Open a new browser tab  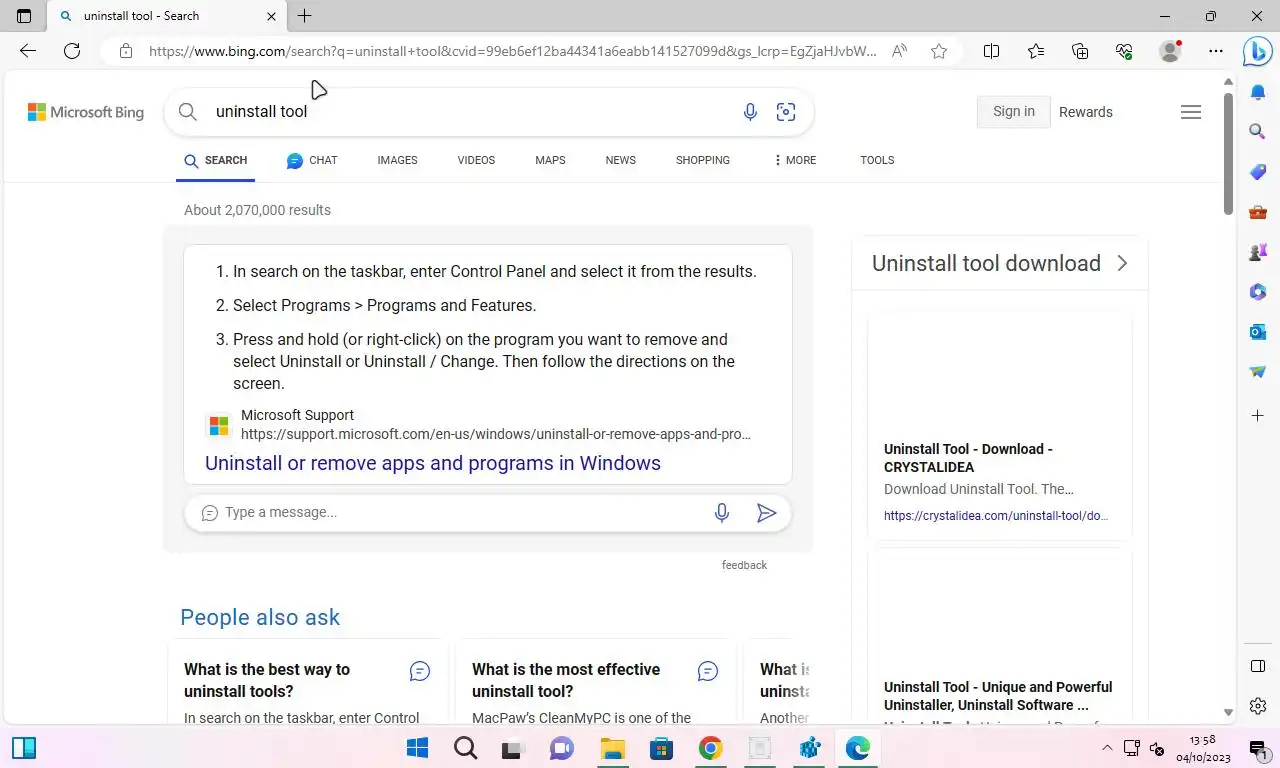click(x=304, y=16)
